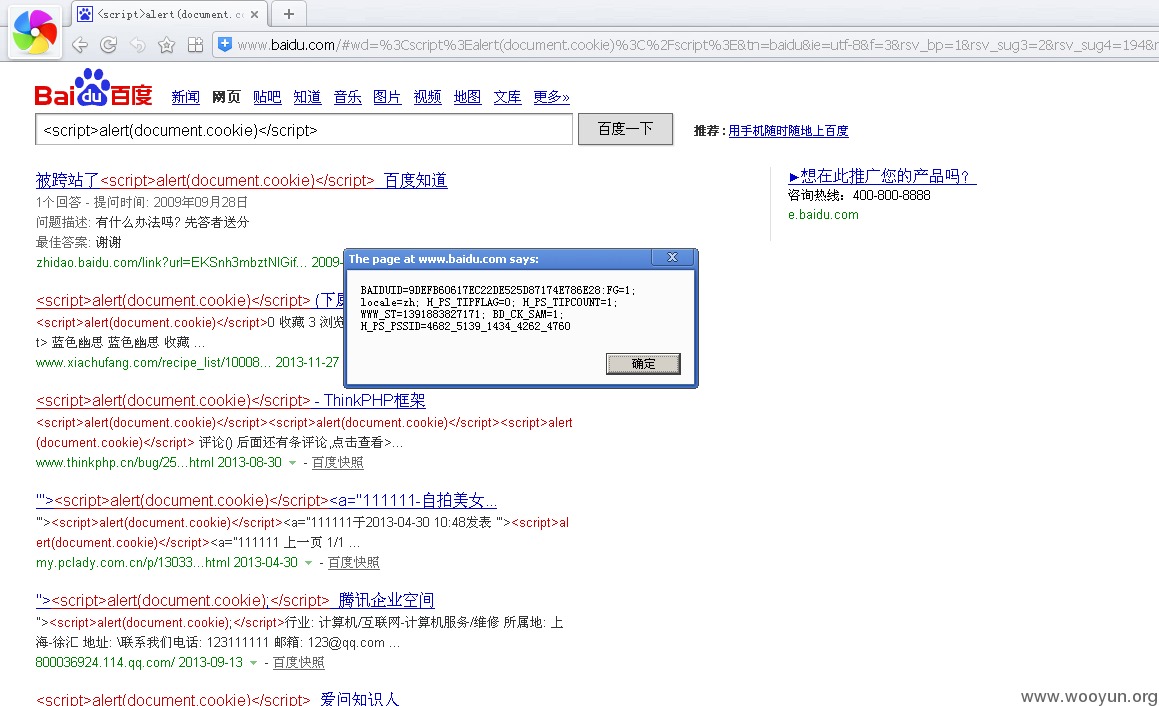Open the grid apps icon in toolbar
1159x706 pixels.
pos(195,45)
